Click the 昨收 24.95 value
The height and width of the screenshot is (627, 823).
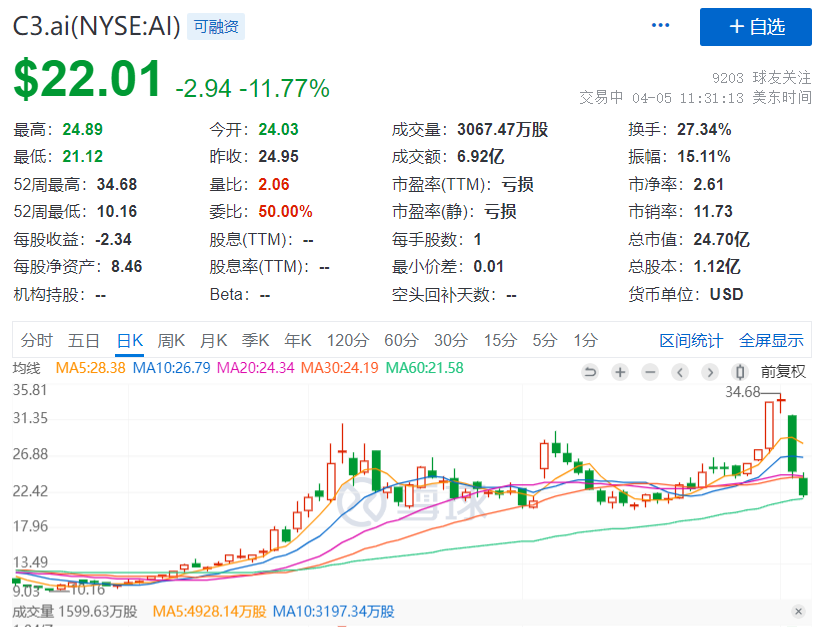pyautogui.click(x=278, y=156)
